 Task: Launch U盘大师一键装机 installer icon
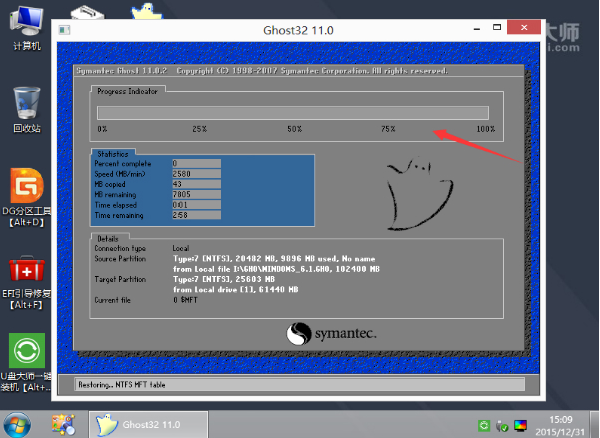(25, 354)
